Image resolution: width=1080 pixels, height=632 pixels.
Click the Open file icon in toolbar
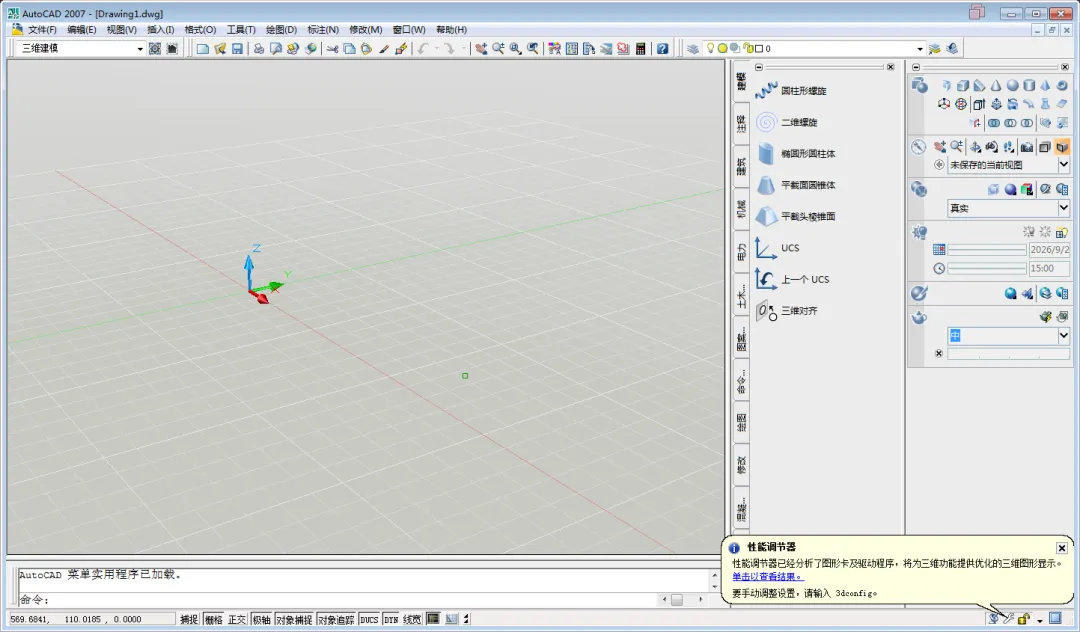click(220, 49)
